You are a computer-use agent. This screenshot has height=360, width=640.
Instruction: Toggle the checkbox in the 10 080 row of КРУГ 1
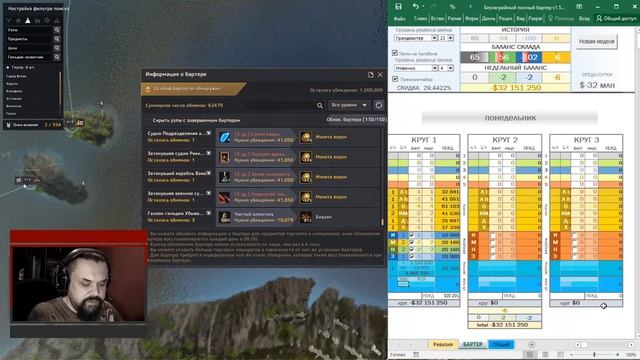point(412,236)
